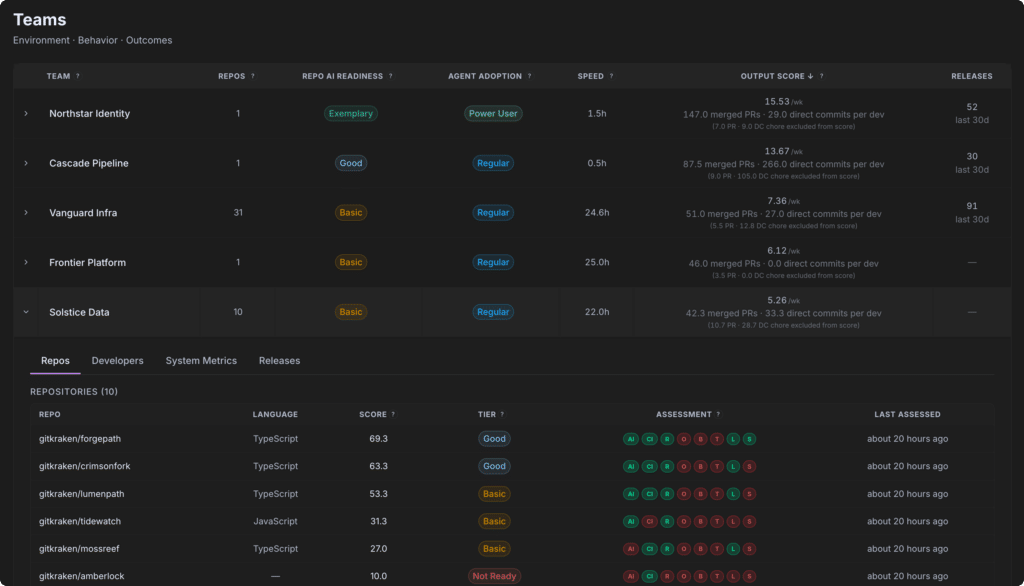Click the Not Ready tier badge for amberlock
Image resolution: width=1024 pixels, height=586 pixels.
tap(494, 576)
